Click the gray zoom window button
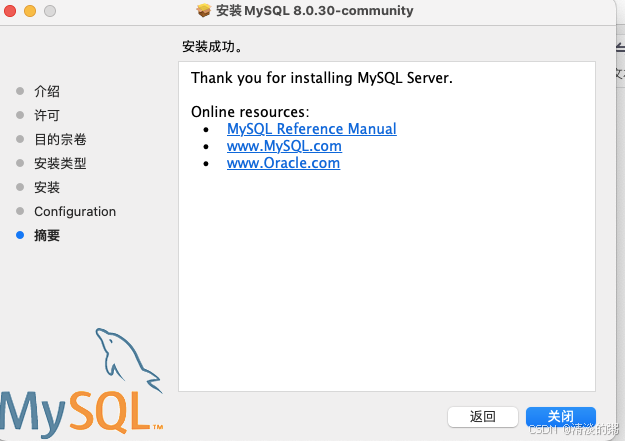625x441 pixels. [50, 11]
